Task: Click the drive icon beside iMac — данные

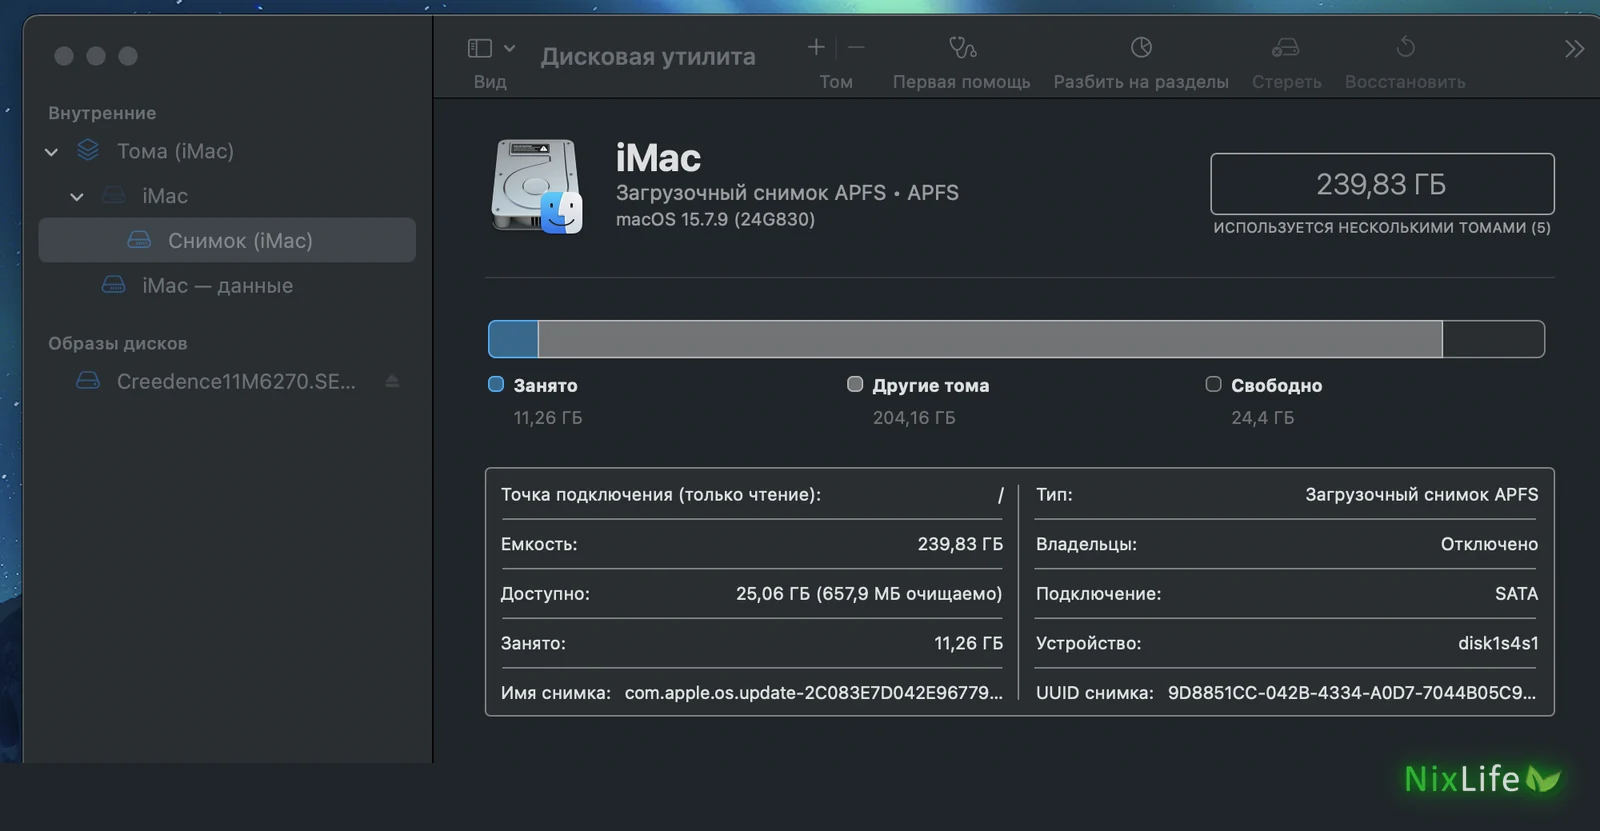Action: click(114, 285)
